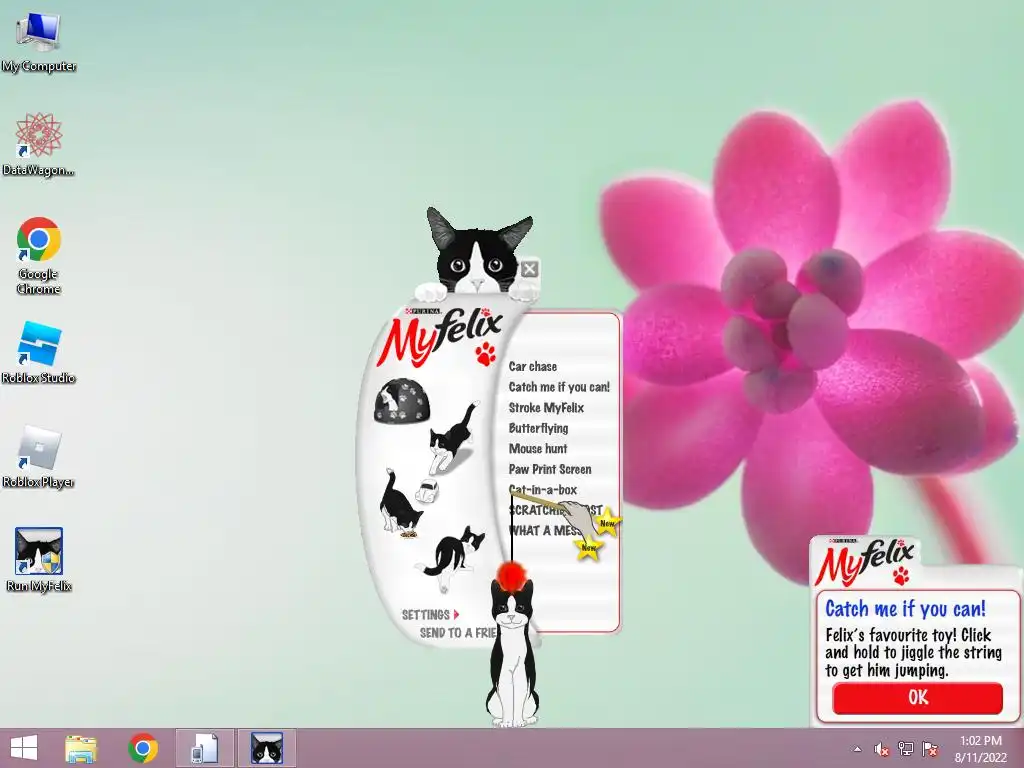Open Chrome from the taskbar

(x=143, y=748)
